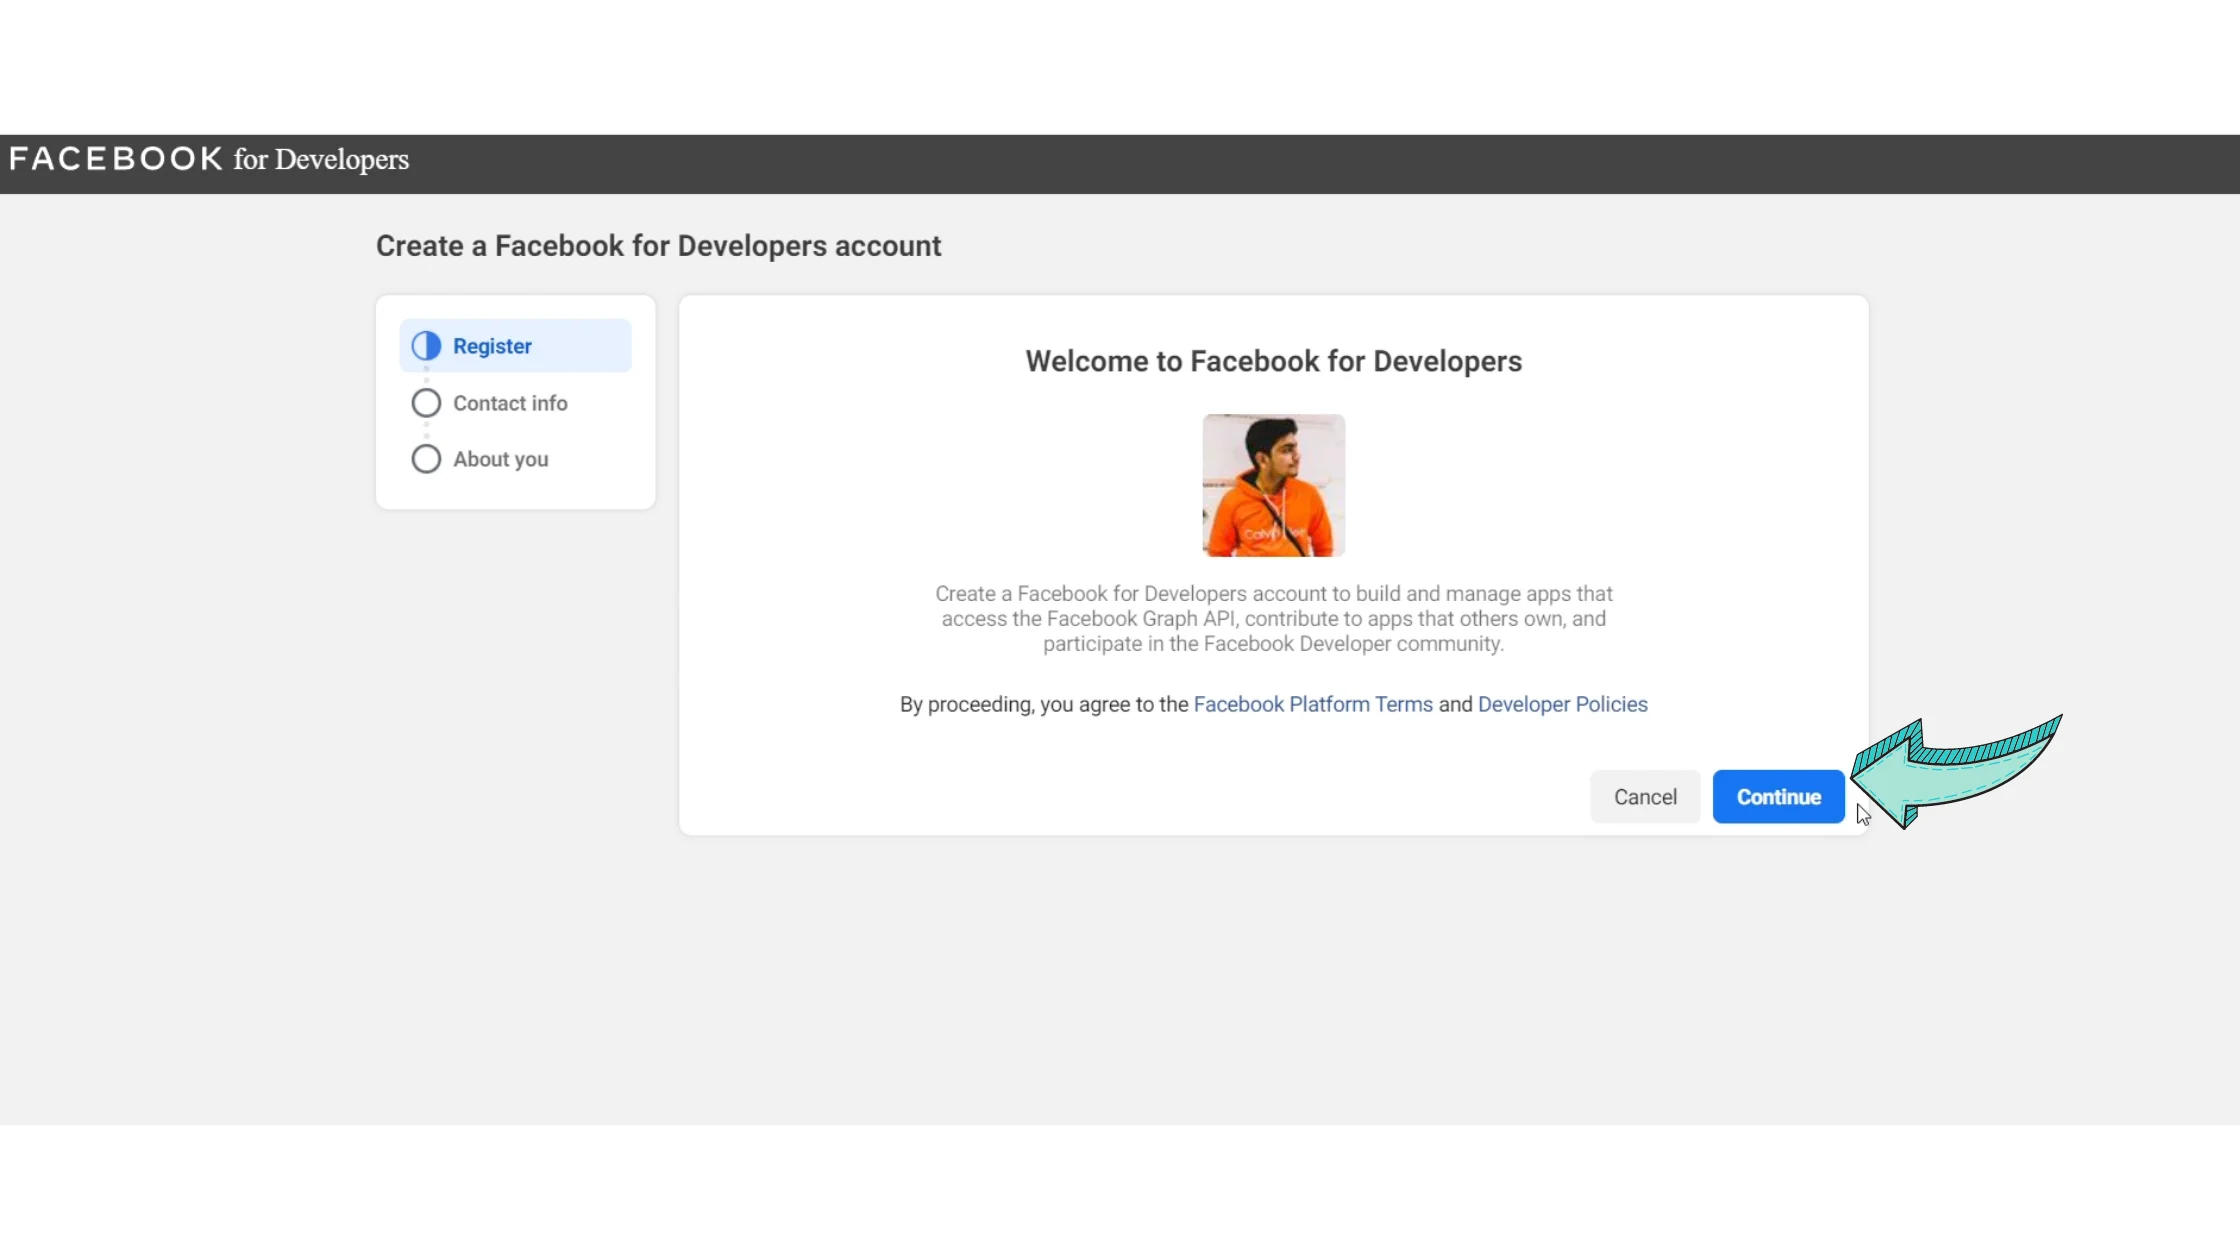2240x1260 pixels.
Task: Click the FACEBOOK wordmark logo
Action: click(x=116, y=159)
